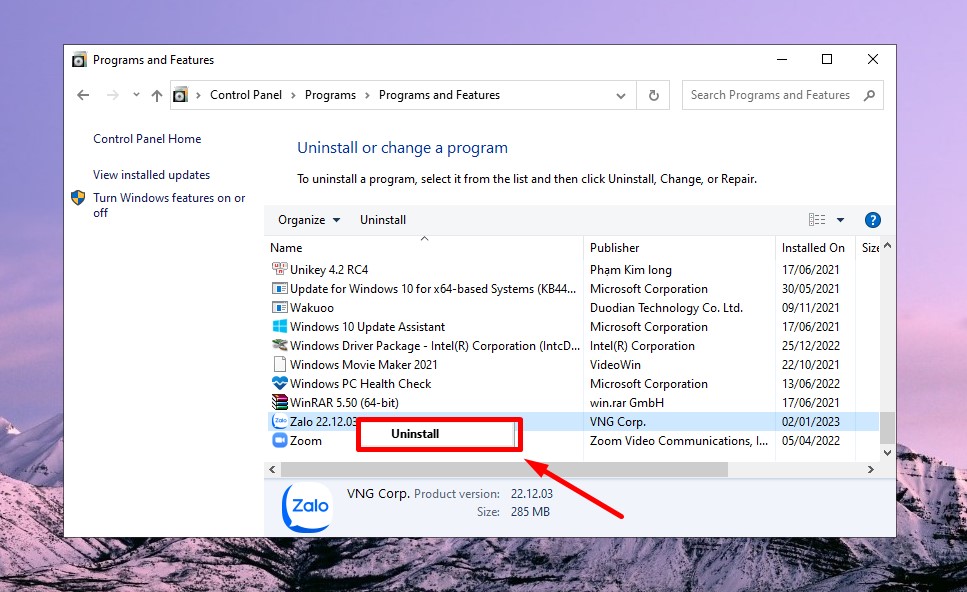Select Unikey 4.2 RC4 icon
The width and height of the screenshot is (967, 592).
pos(279,269)
